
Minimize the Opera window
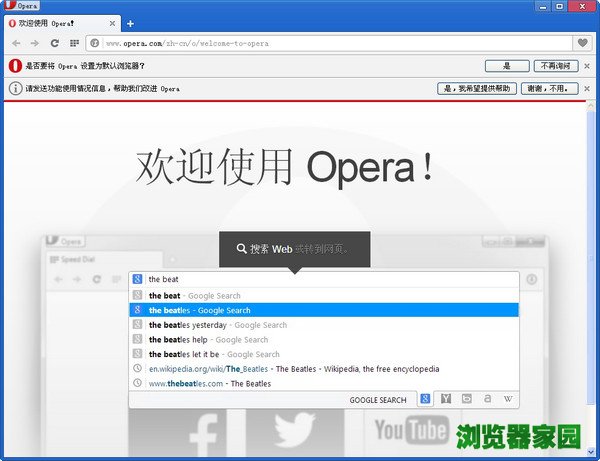point(543,7)
